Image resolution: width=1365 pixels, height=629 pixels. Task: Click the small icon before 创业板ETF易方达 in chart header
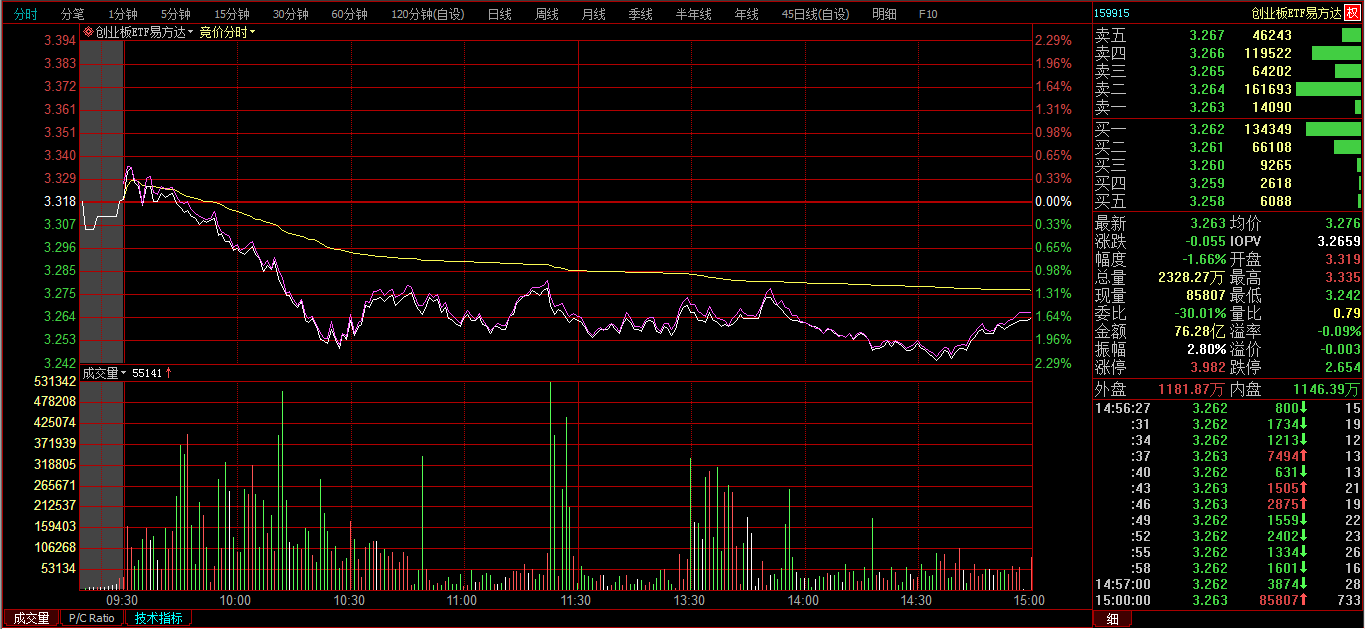coord(88,32)
